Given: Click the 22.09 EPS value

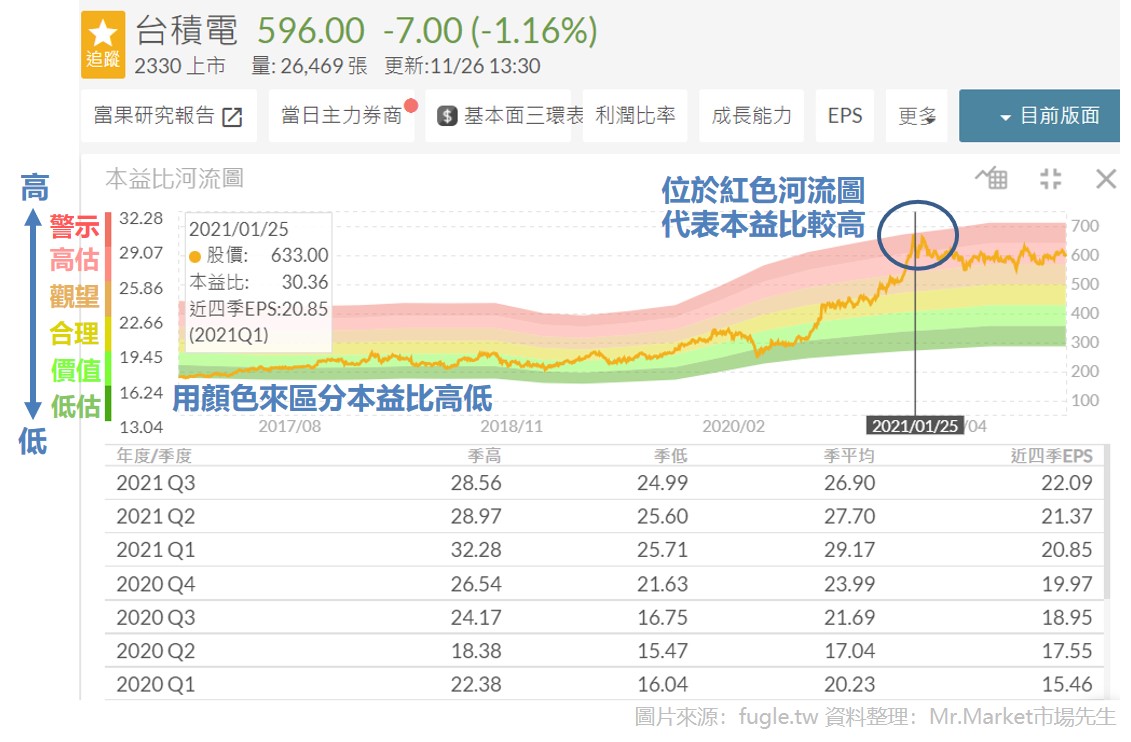Looking at the screenshot, I should (1067, 483).
